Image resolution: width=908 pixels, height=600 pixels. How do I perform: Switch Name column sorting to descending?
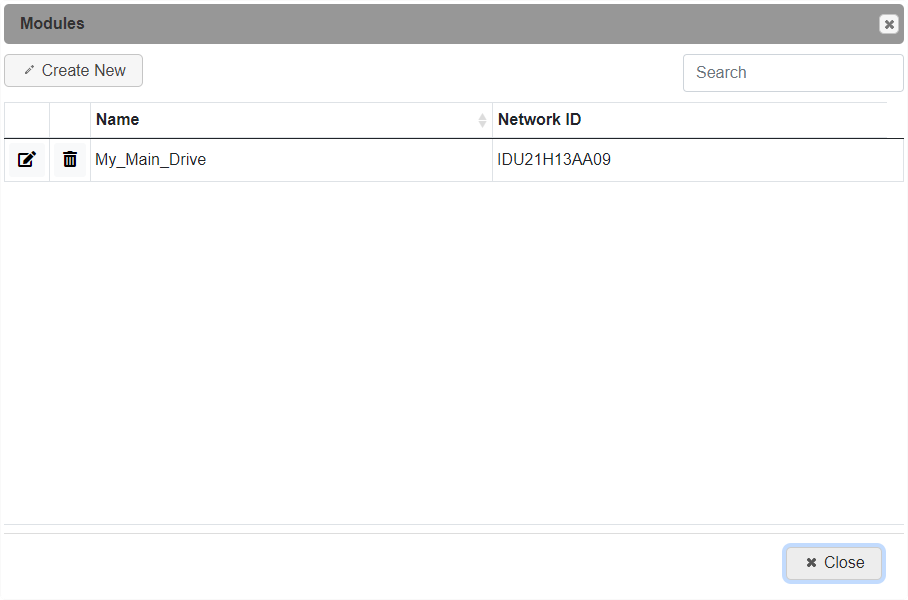[x=484, y=122]
